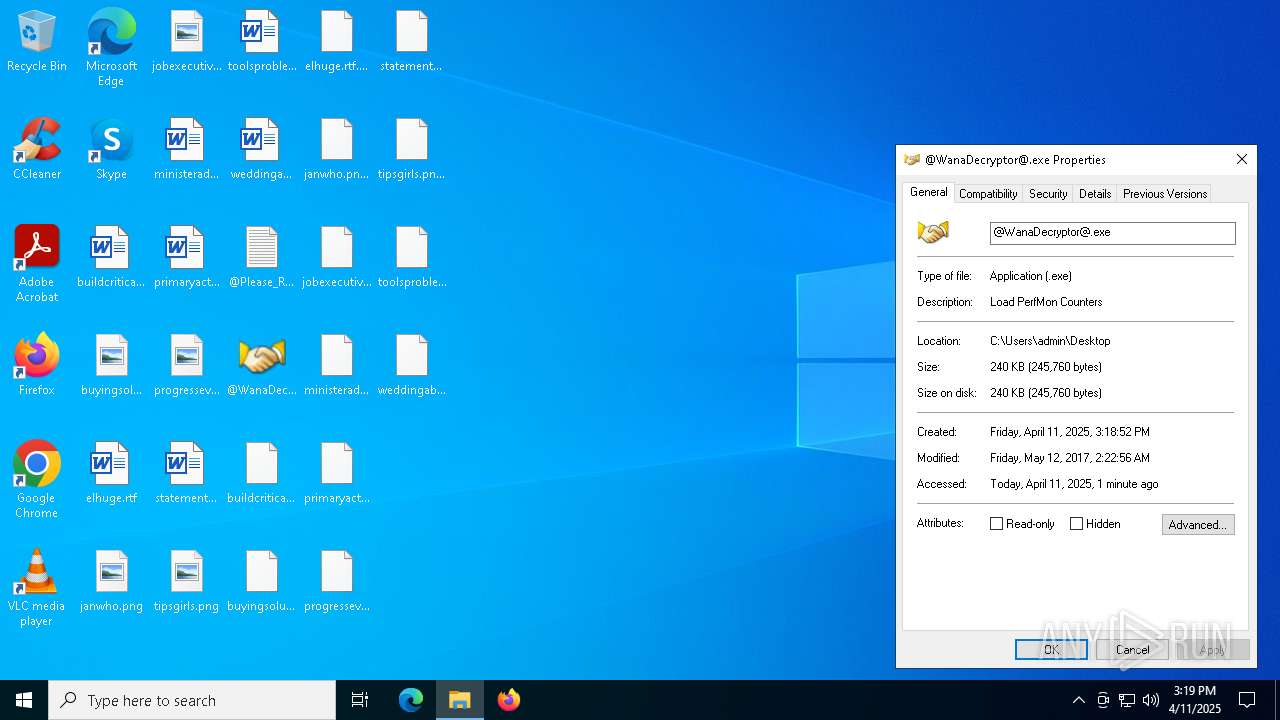Select the statement... Word document icon
This screenshot has height=720, width=1280.
[x=187, y=474]
